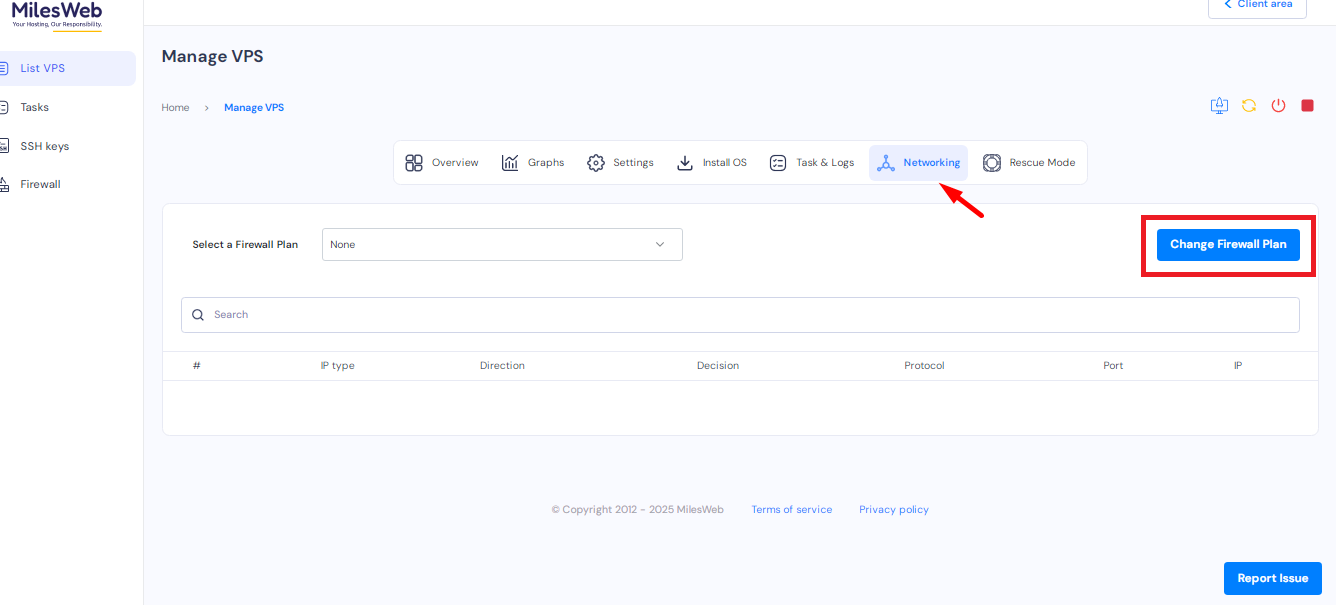Click the yellow reboot arrows icon
The height and width of the screenshot is (605, 1336).
(1249, 106)
